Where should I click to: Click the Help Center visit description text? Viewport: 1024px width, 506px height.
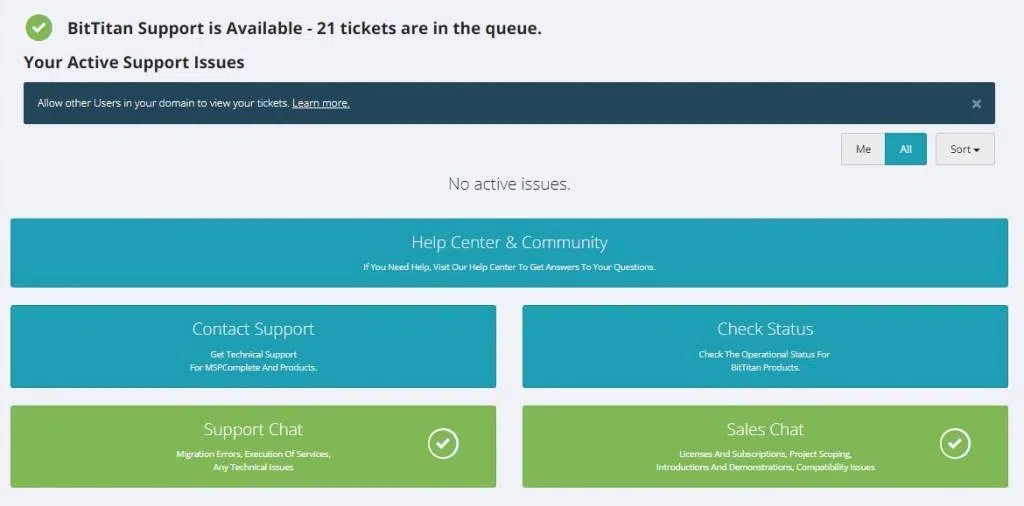[x=509, y=267]
